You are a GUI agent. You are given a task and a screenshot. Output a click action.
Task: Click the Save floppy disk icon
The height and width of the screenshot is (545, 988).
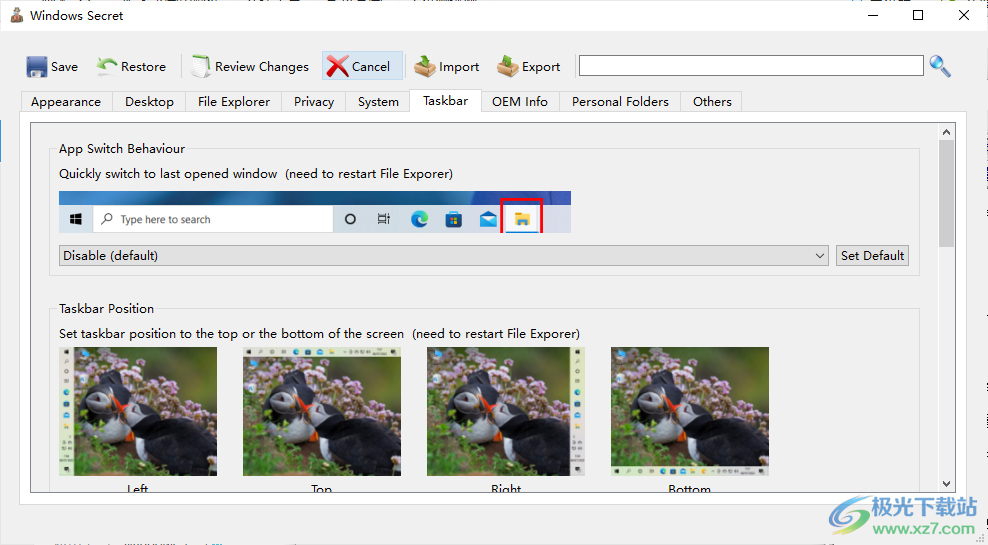click(x=37, y=67)
